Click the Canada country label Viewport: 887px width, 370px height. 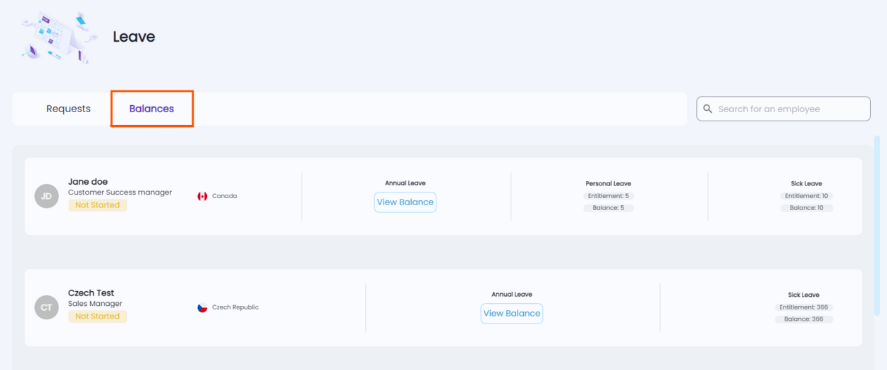[225, 196]
